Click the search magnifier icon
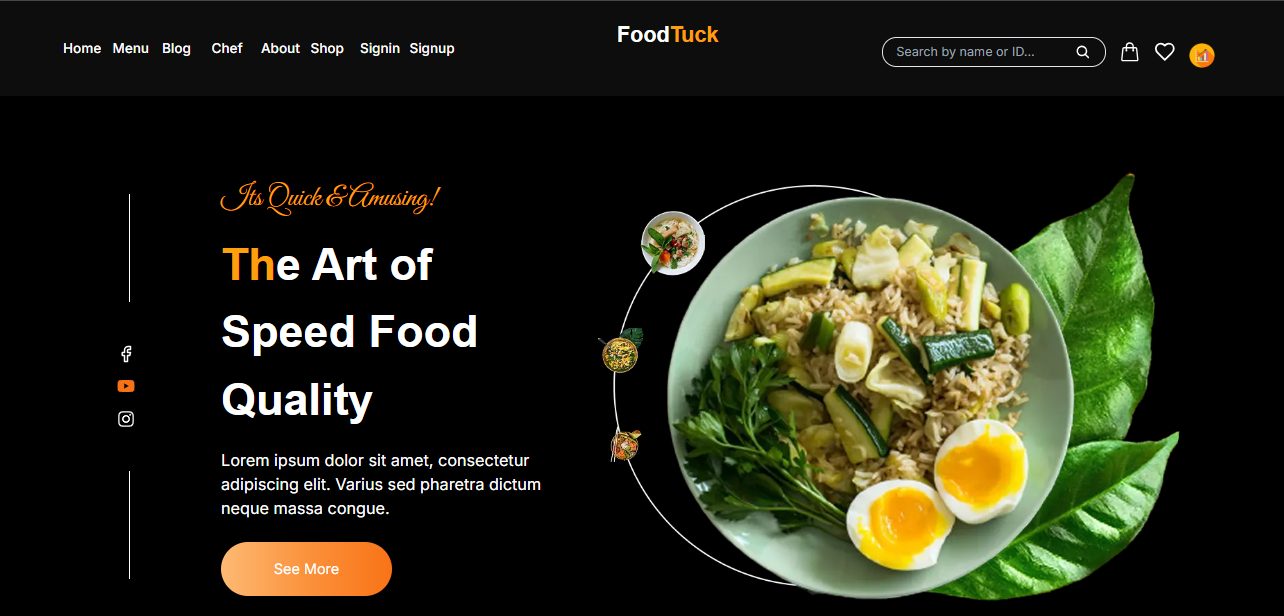Viewport: 1284px width, 616px height. (x=1082, y=52)
